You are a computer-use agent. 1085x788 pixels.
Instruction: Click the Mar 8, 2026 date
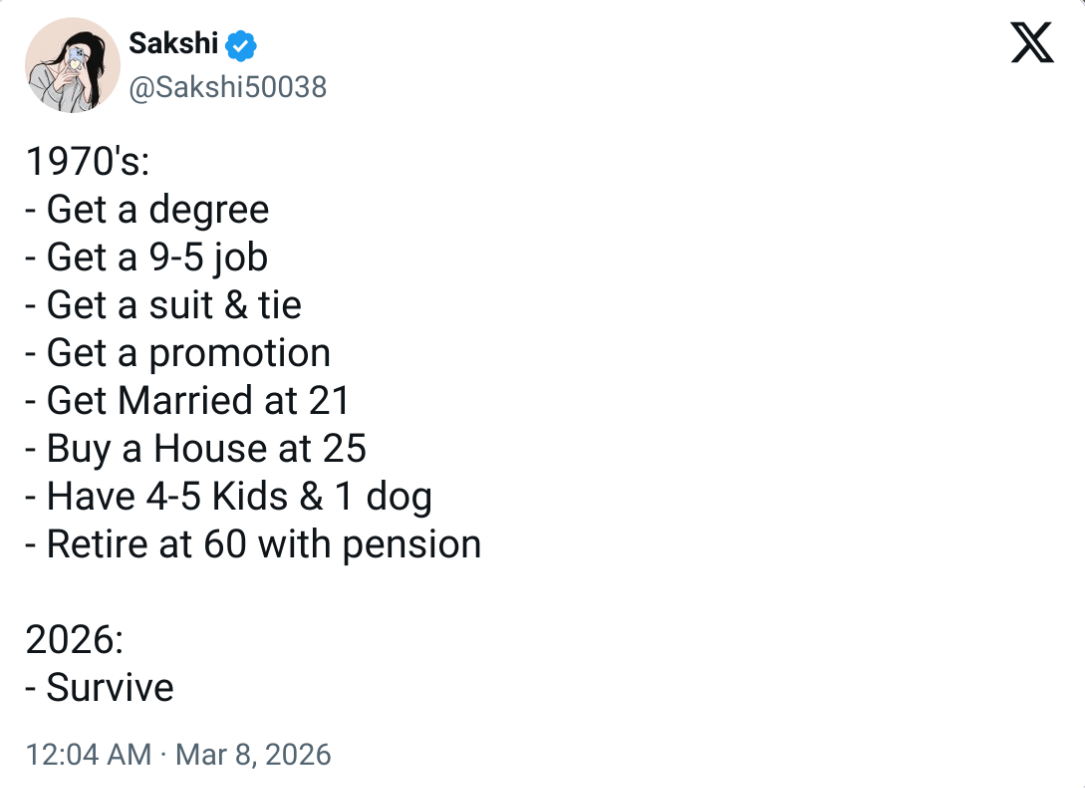tap(253, 754)
